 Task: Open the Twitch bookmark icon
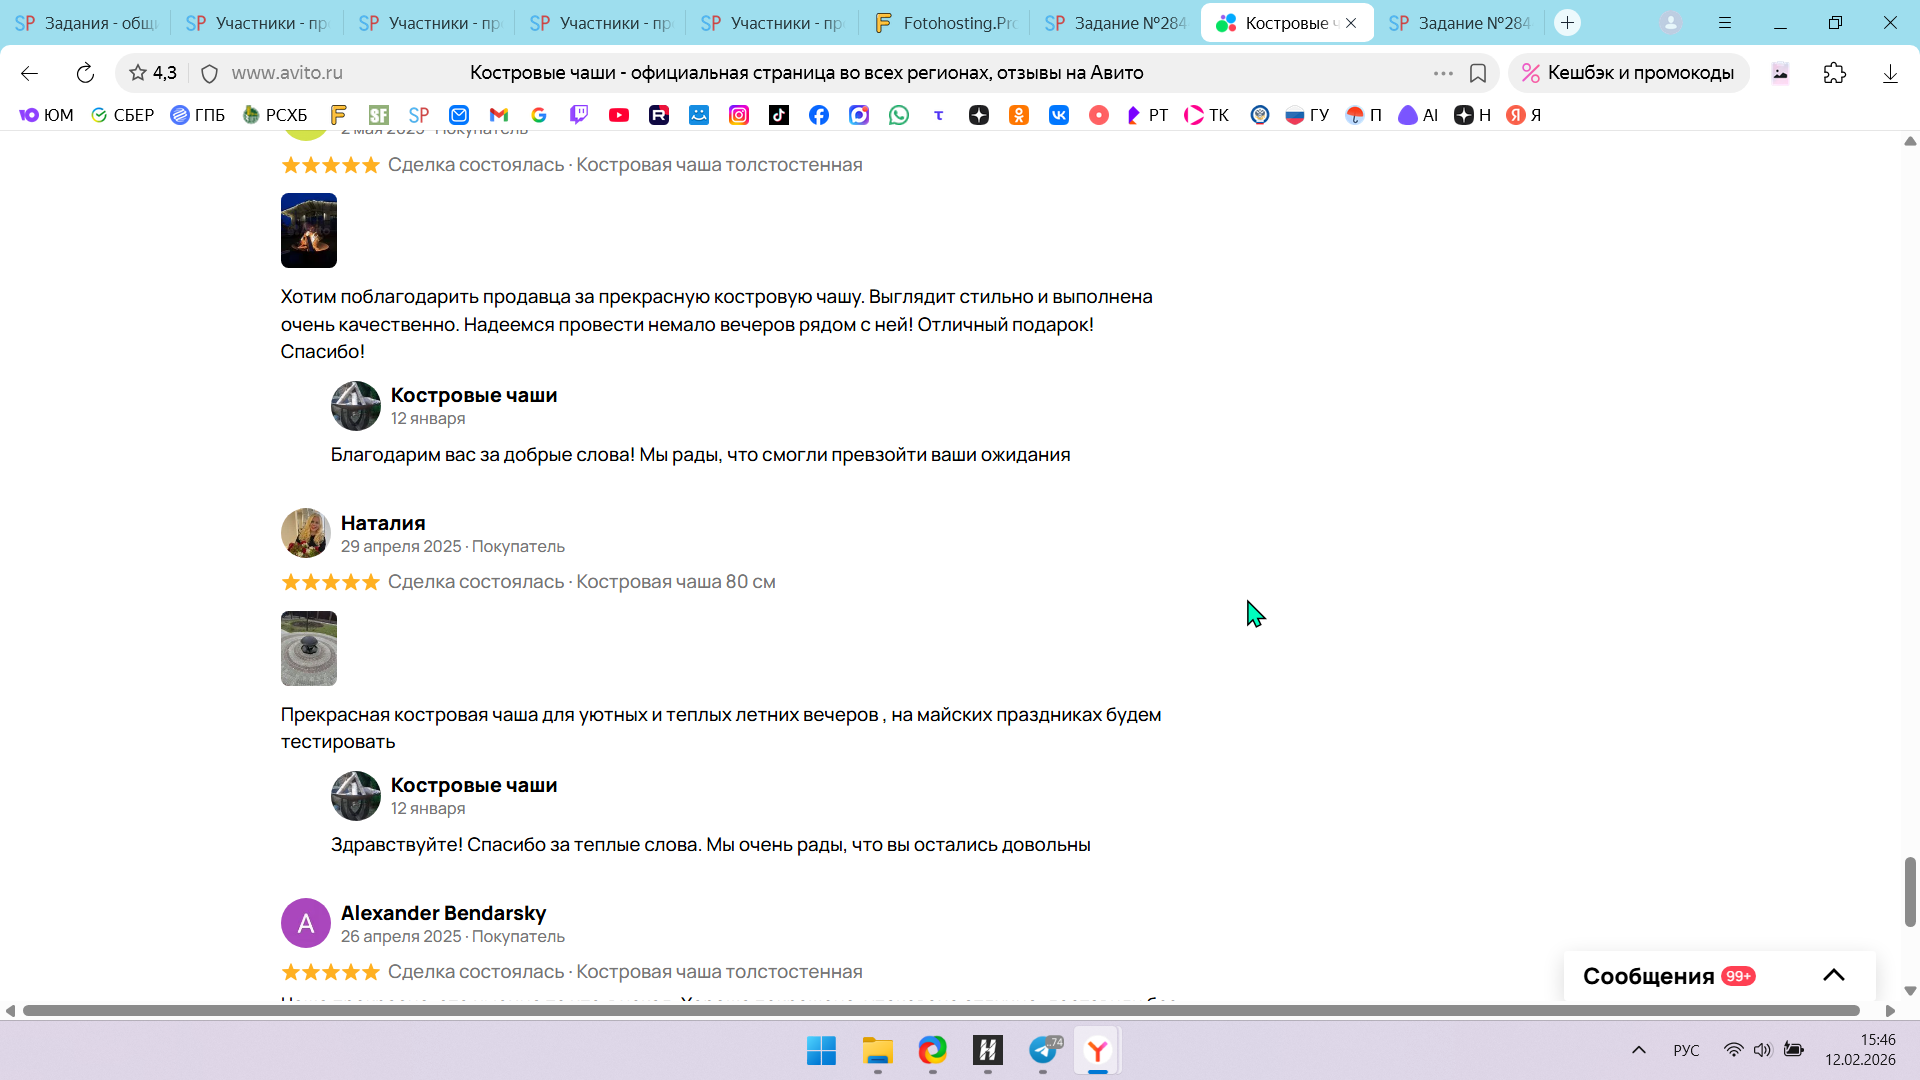pyautogui.click(x=579, y=115)
